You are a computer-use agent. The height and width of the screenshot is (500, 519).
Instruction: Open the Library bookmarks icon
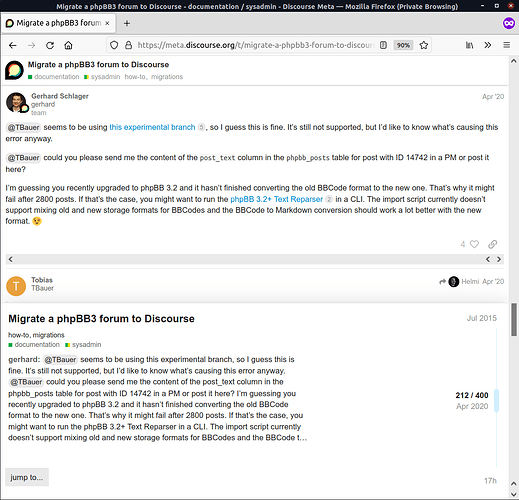coord(469,45)
